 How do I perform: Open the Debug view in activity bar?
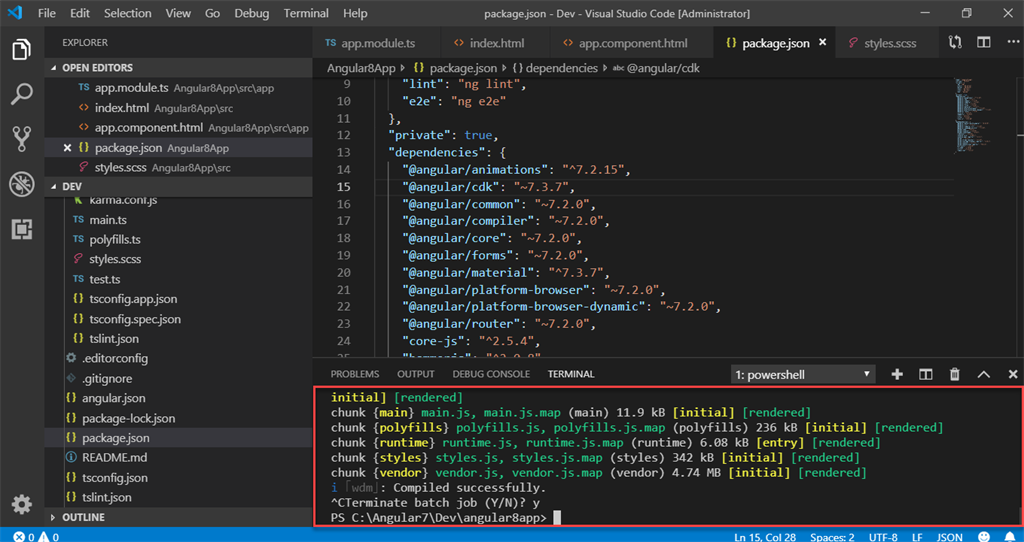[21, 184]
